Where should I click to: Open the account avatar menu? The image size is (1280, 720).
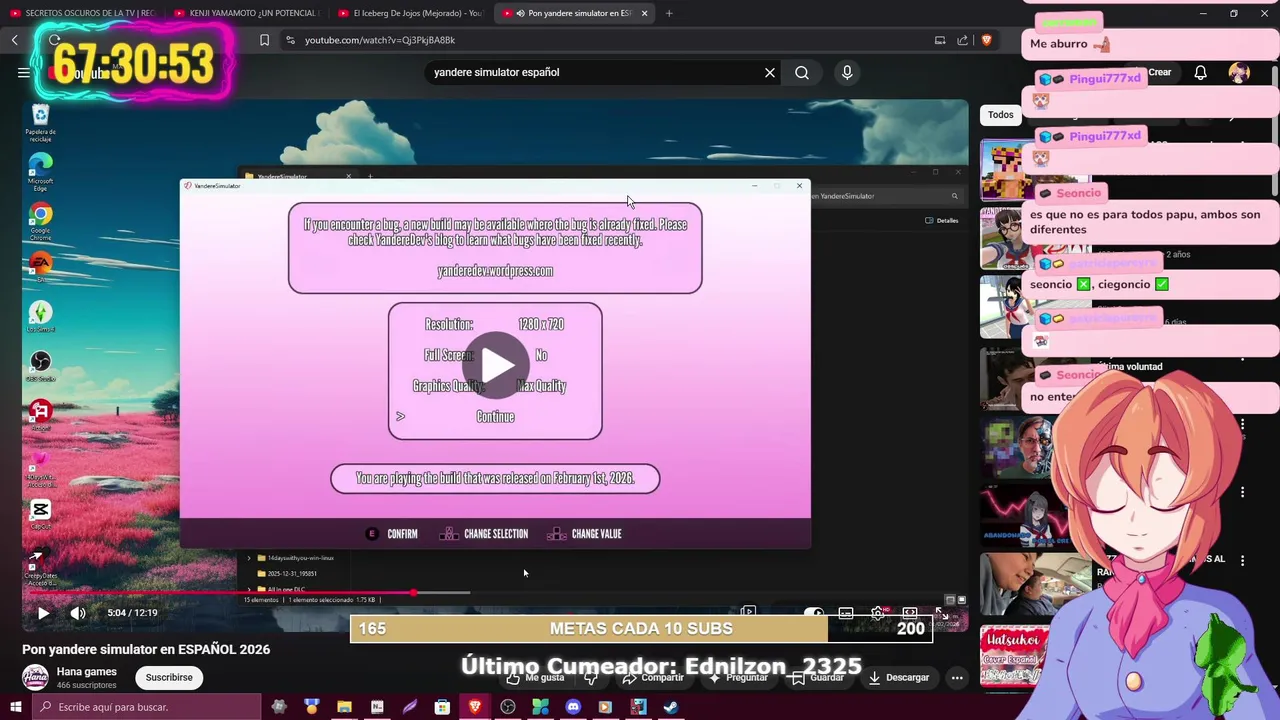tap(1239, 72)
